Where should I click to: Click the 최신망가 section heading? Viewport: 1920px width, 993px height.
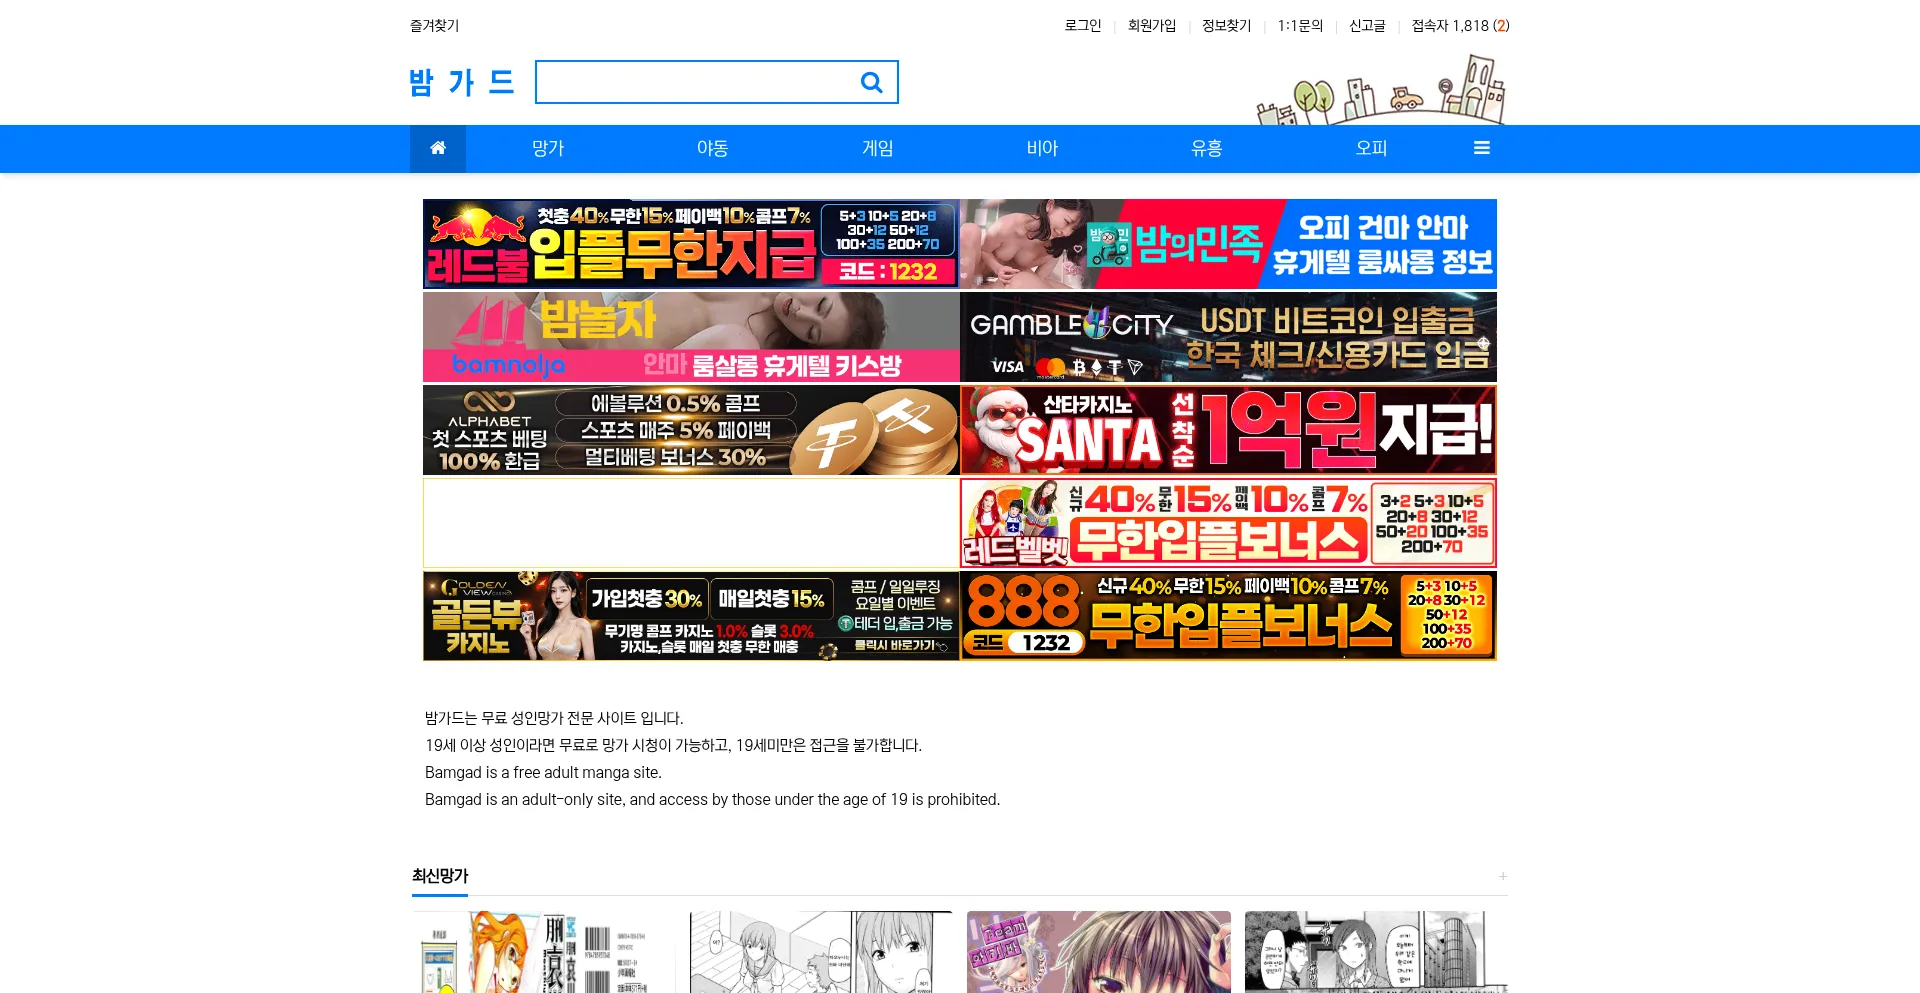point(440,876)
